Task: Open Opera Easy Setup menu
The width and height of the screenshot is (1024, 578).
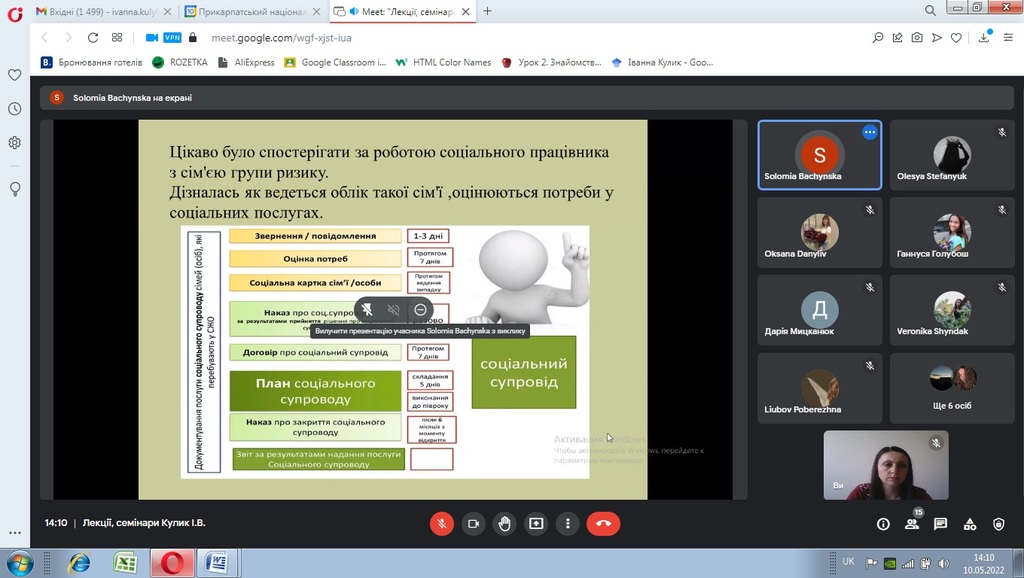Action: click(x=1007, y=37)
